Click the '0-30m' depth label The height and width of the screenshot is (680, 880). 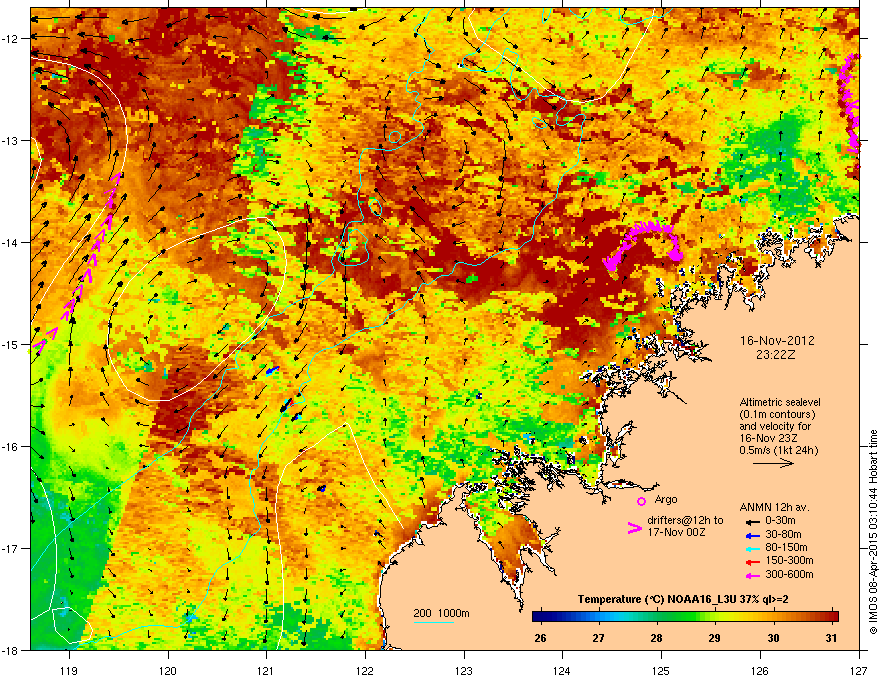[781, 521]
